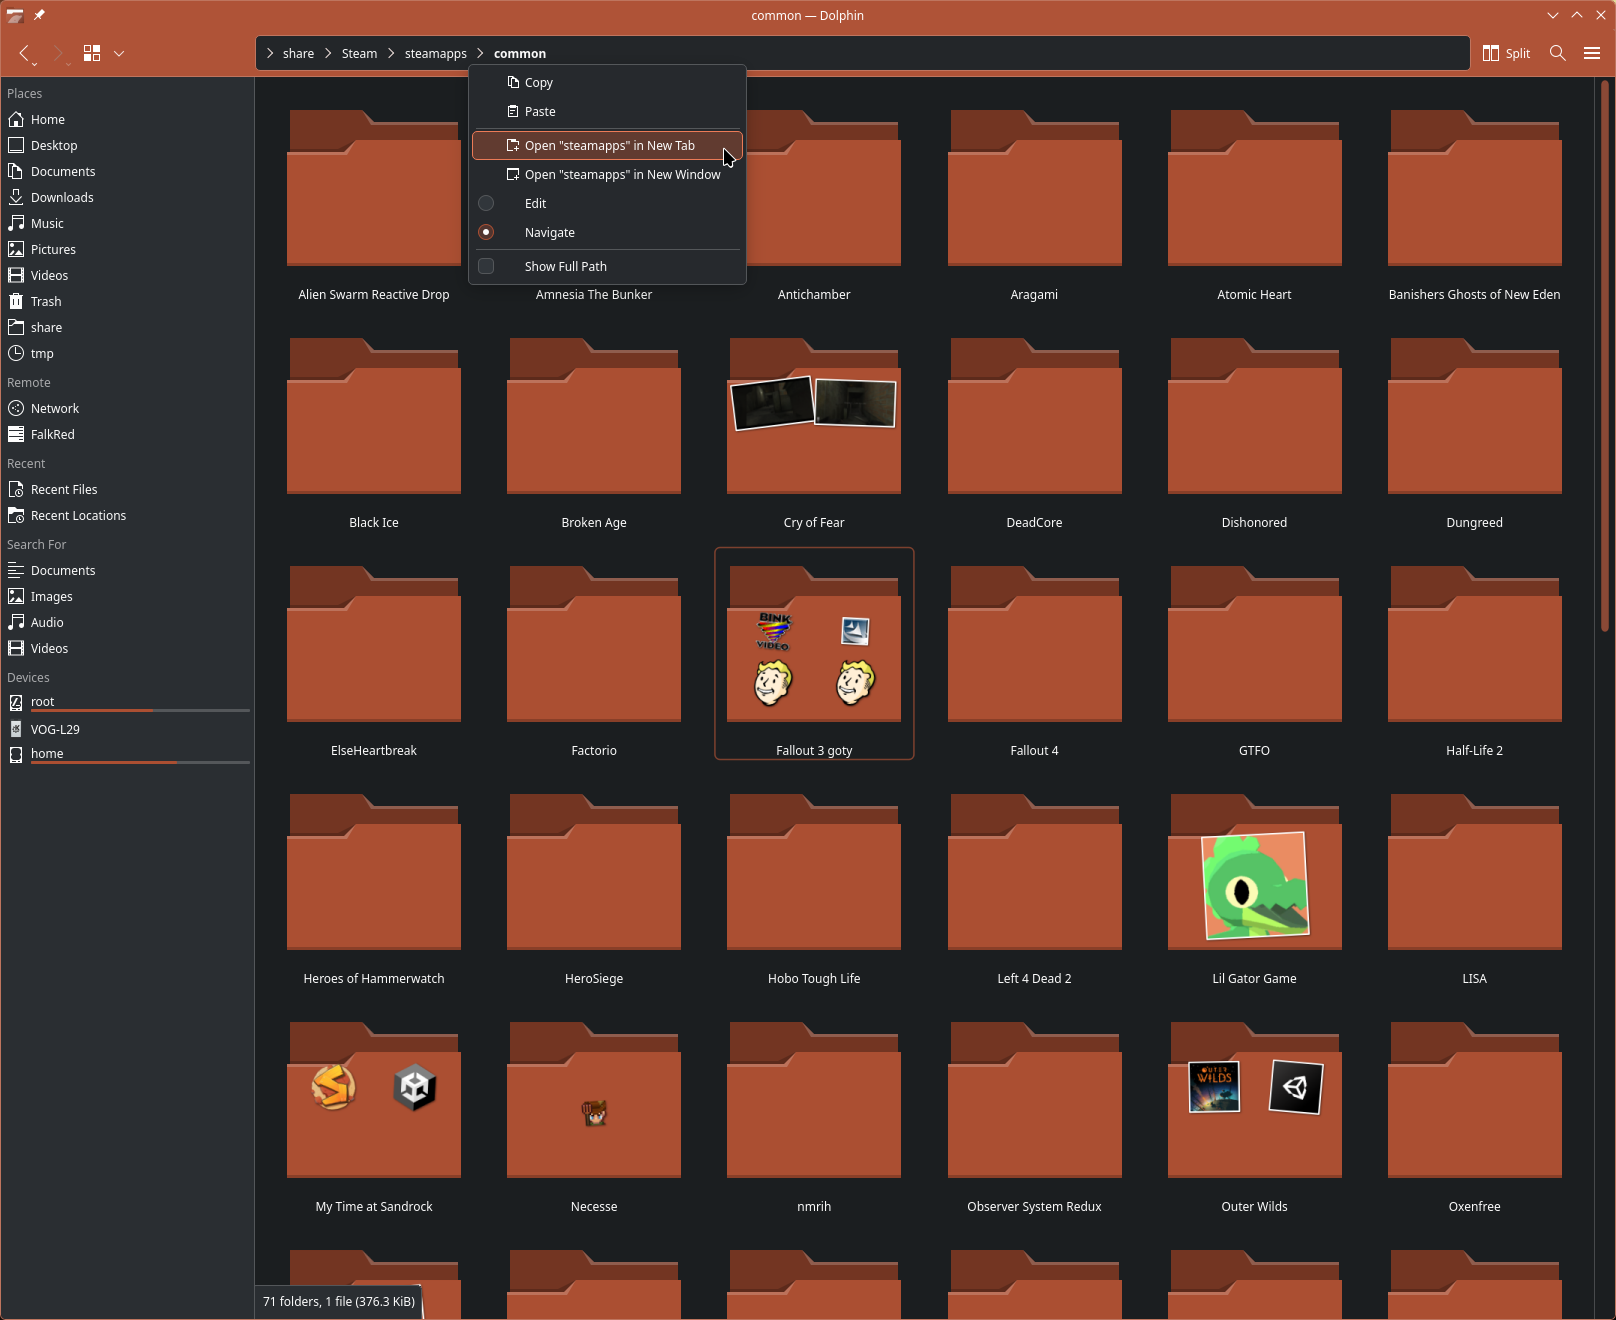This screenshot has width=1616, height=1320.
Task: Choose Paste from the context menu
Action: tap(607, 111)
